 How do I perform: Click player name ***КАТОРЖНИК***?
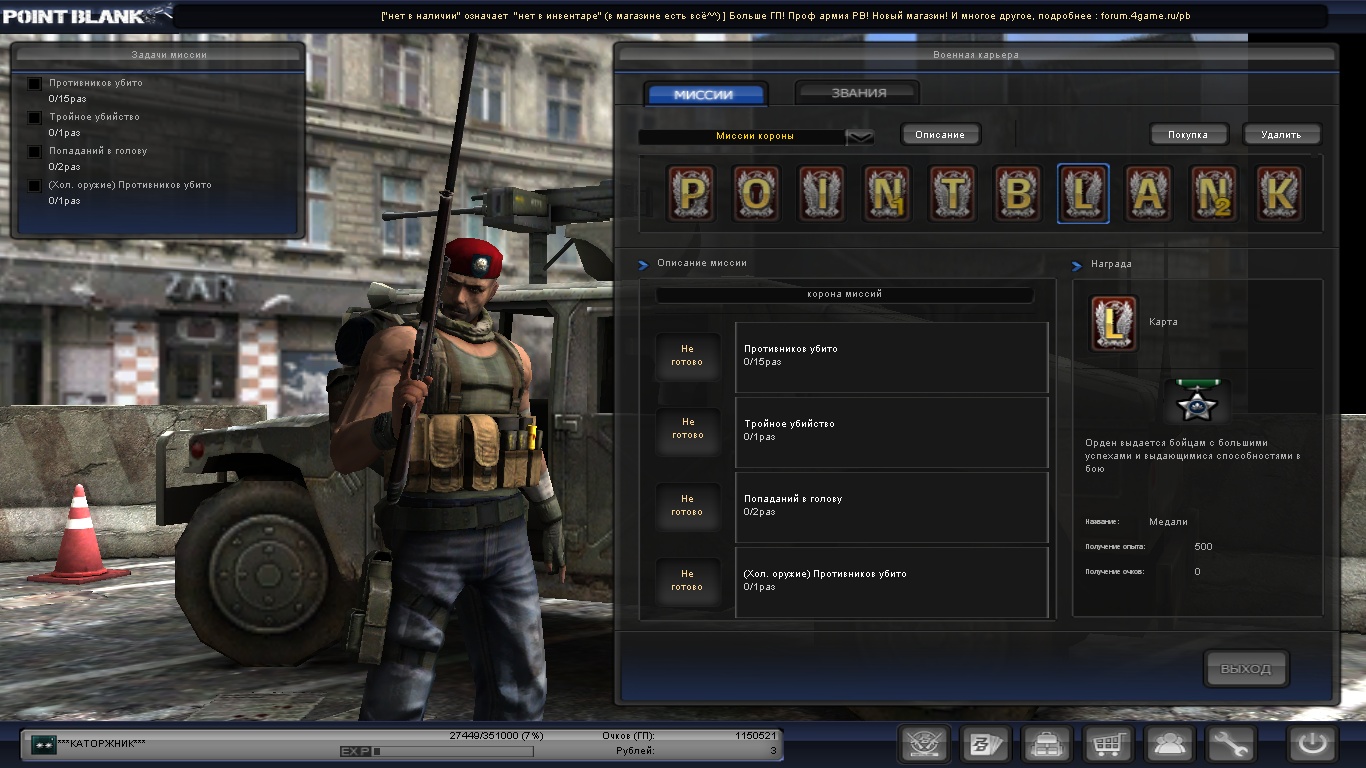(x=102, y=744)
